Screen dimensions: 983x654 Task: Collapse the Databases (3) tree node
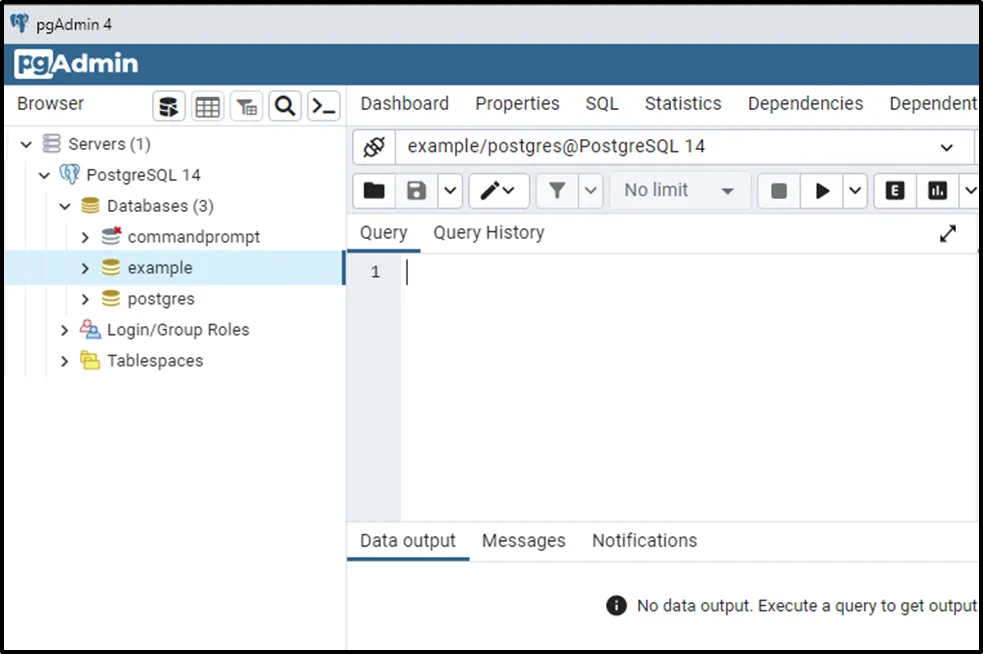[x=65, y=206]
